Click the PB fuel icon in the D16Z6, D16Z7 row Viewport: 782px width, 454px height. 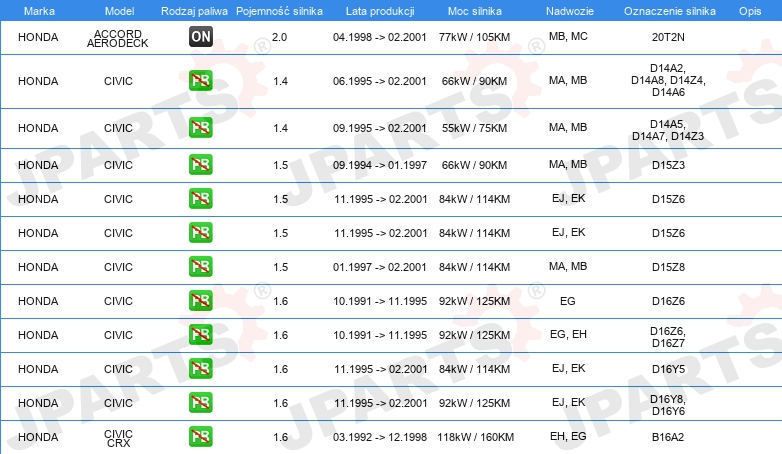tap(201, 334)
